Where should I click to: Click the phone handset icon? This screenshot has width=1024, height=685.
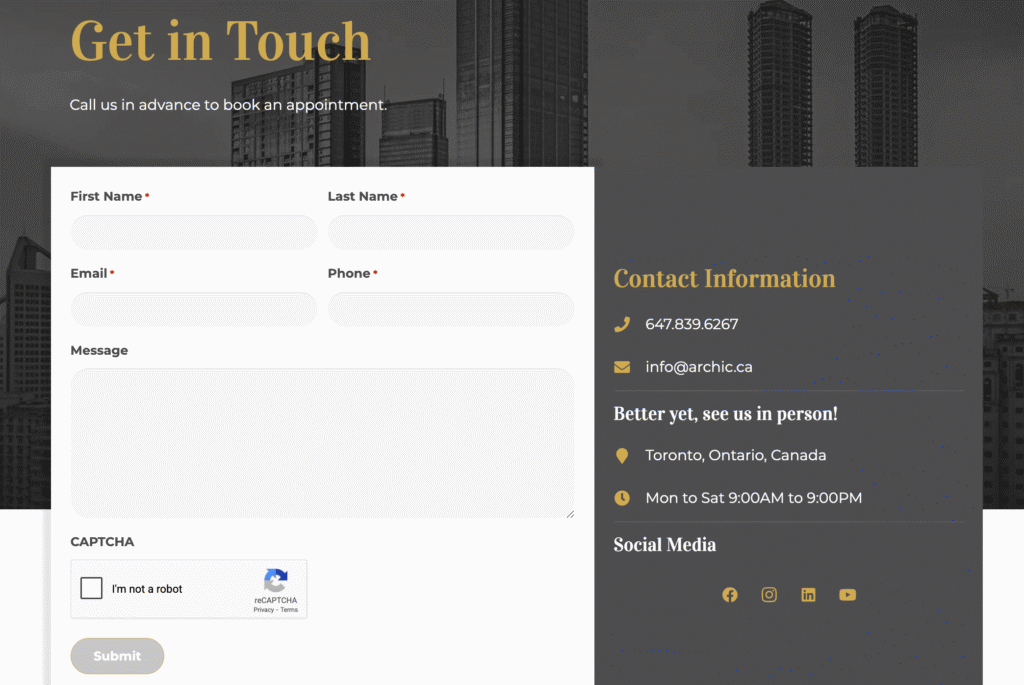coord(622,325)
